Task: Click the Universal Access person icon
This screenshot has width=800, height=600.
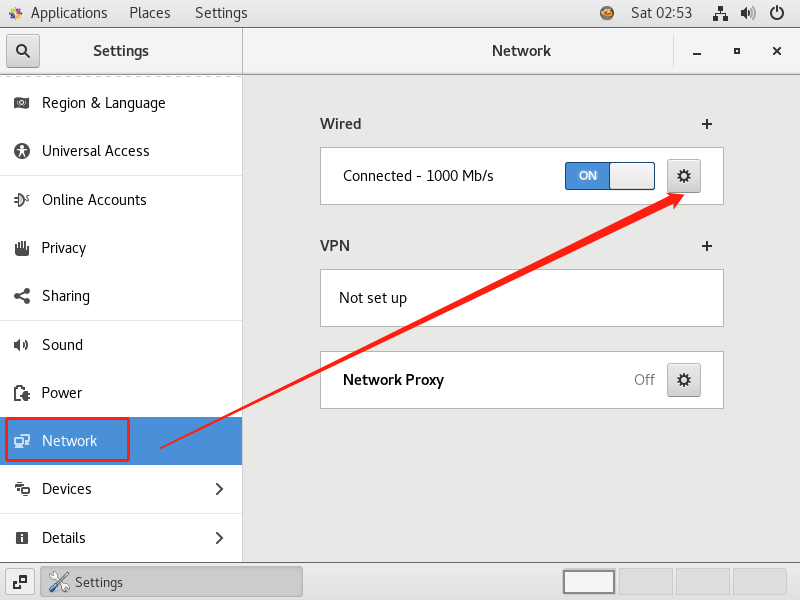Action: click(21, 151)
